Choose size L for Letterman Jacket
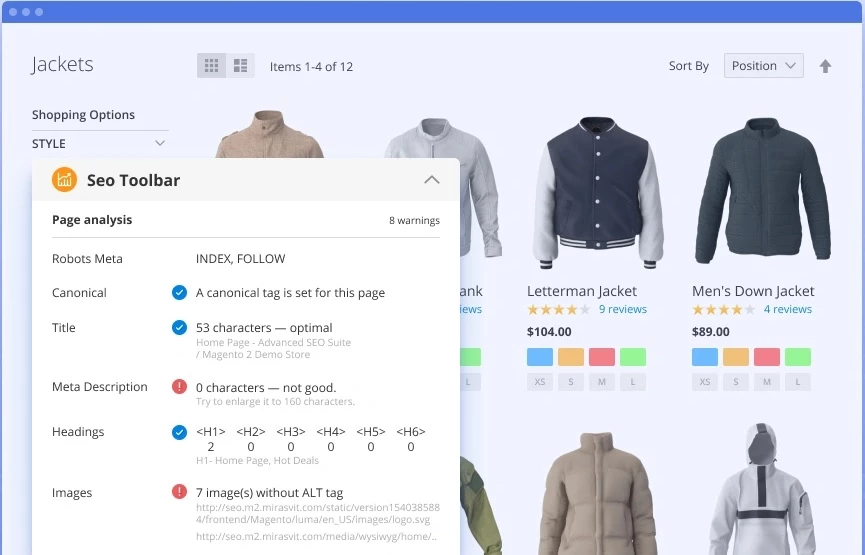 click(x=633, y=382)
